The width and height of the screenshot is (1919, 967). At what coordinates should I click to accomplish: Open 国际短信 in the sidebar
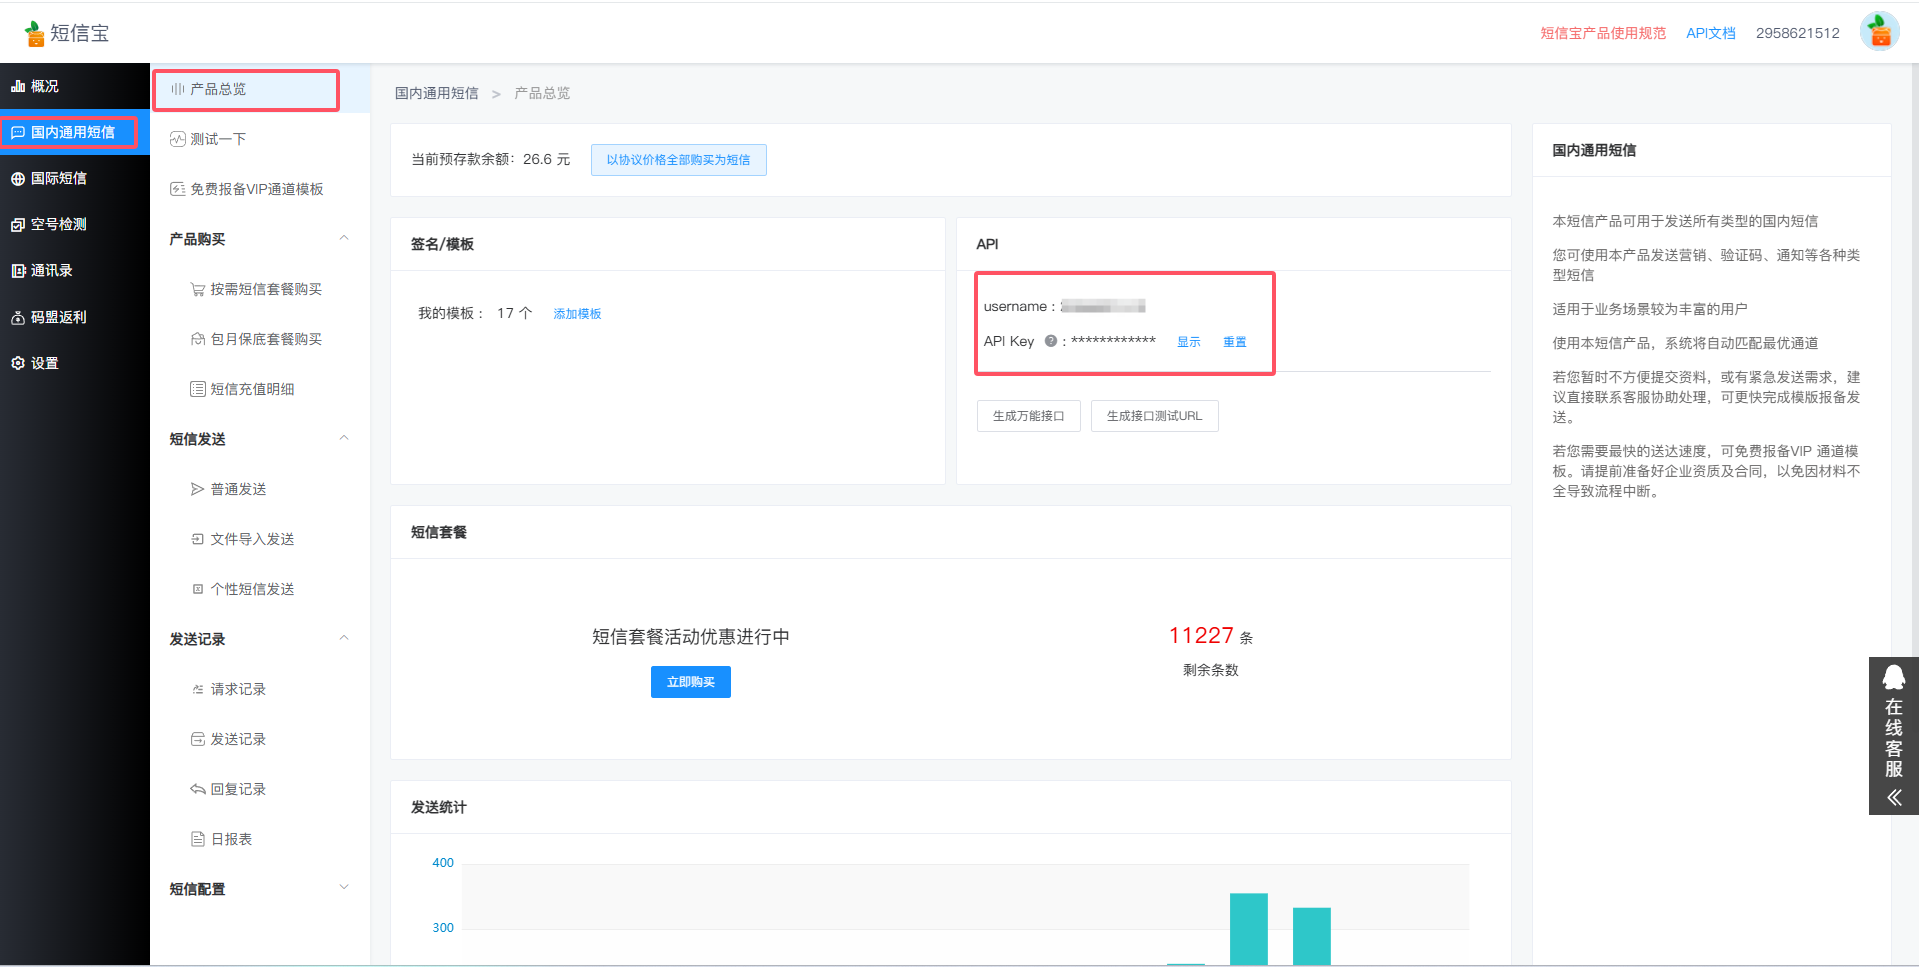75,178
